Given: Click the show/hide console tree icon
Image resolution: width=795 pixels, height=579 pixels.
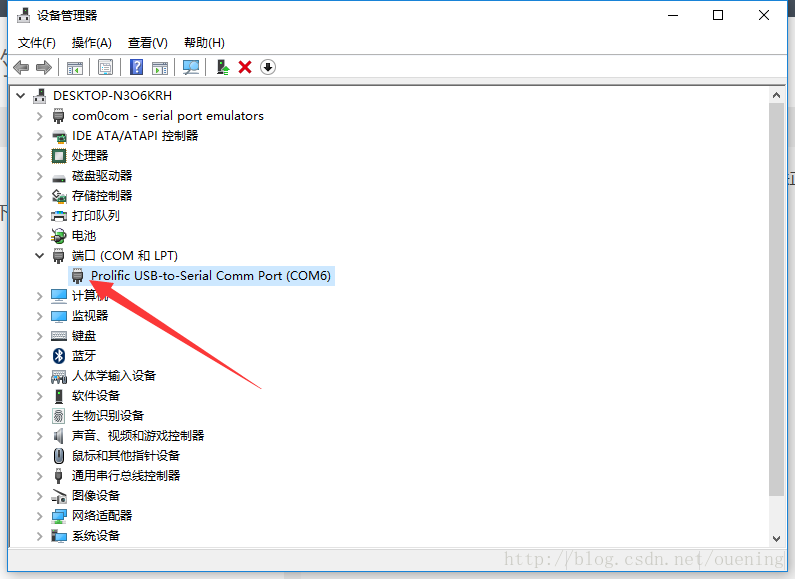Looking at the screenshot, I should [x=75, y=67].
